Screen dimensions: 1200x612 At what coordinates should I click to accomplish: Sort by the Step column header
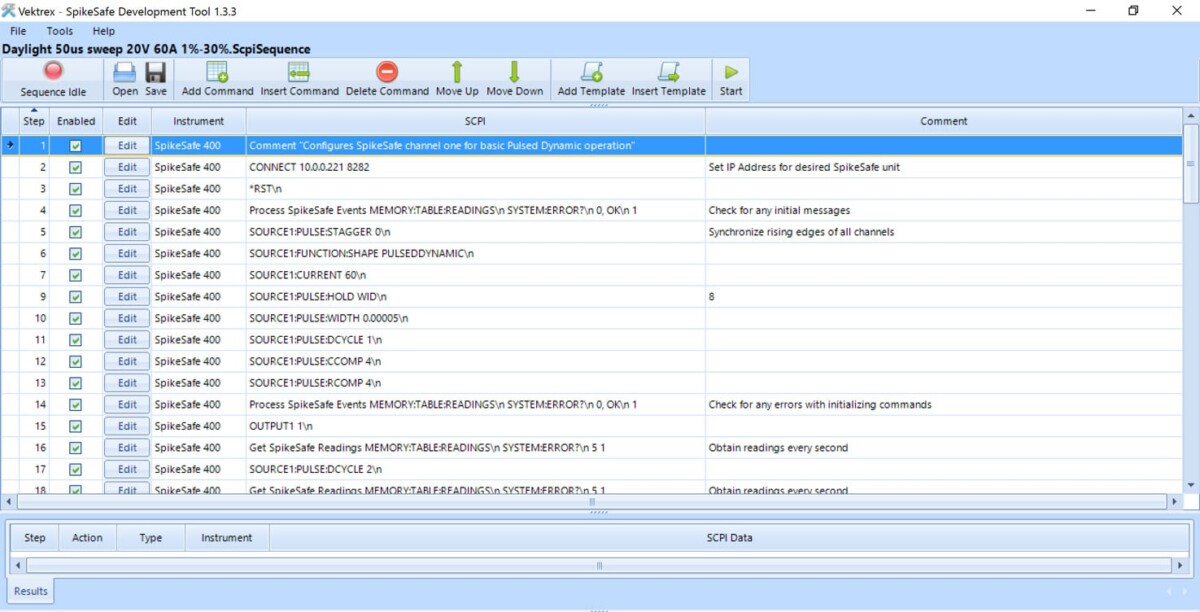34,121
